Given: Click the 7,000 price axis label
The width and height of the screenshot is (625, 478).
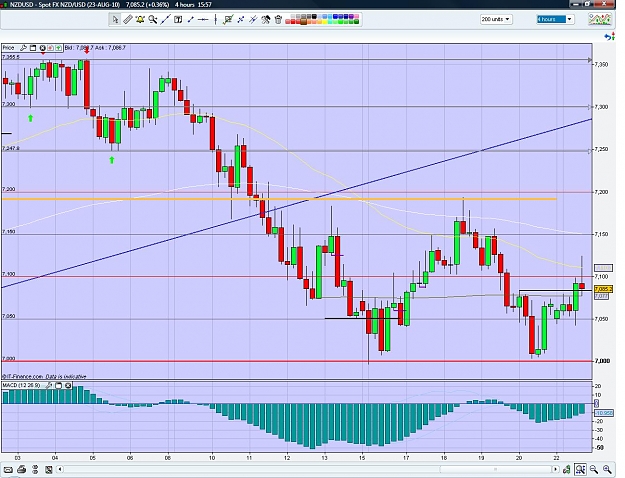Looking at the screenshot, I should click(602, 361).
